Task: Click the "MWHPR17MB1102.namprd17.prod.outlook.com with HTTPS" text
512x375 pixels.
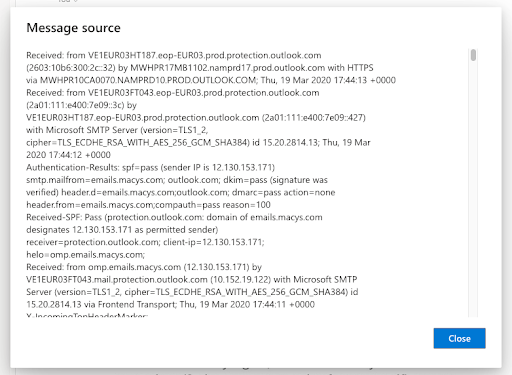Action: (x=252, y=68)
